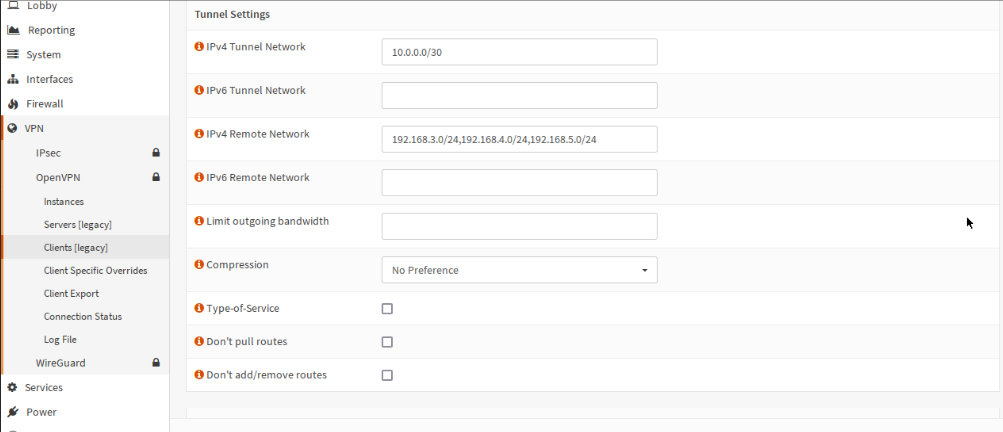The width and height of the screenshot is (1003, 432).
Task: Click the info icon beside IPv4 Tunnel Network
Action: (x=199, y=47)
